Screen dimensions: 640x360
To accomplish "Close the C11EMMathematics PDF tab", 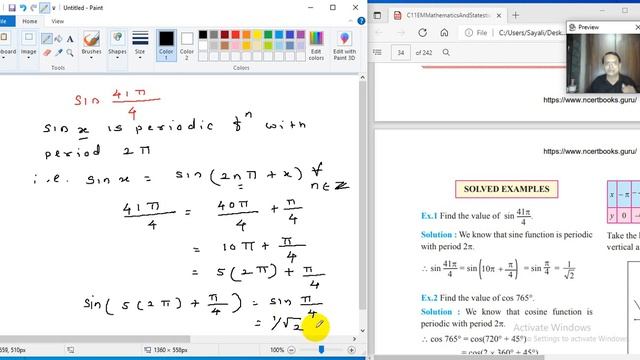I will click(x=499, y=16).
